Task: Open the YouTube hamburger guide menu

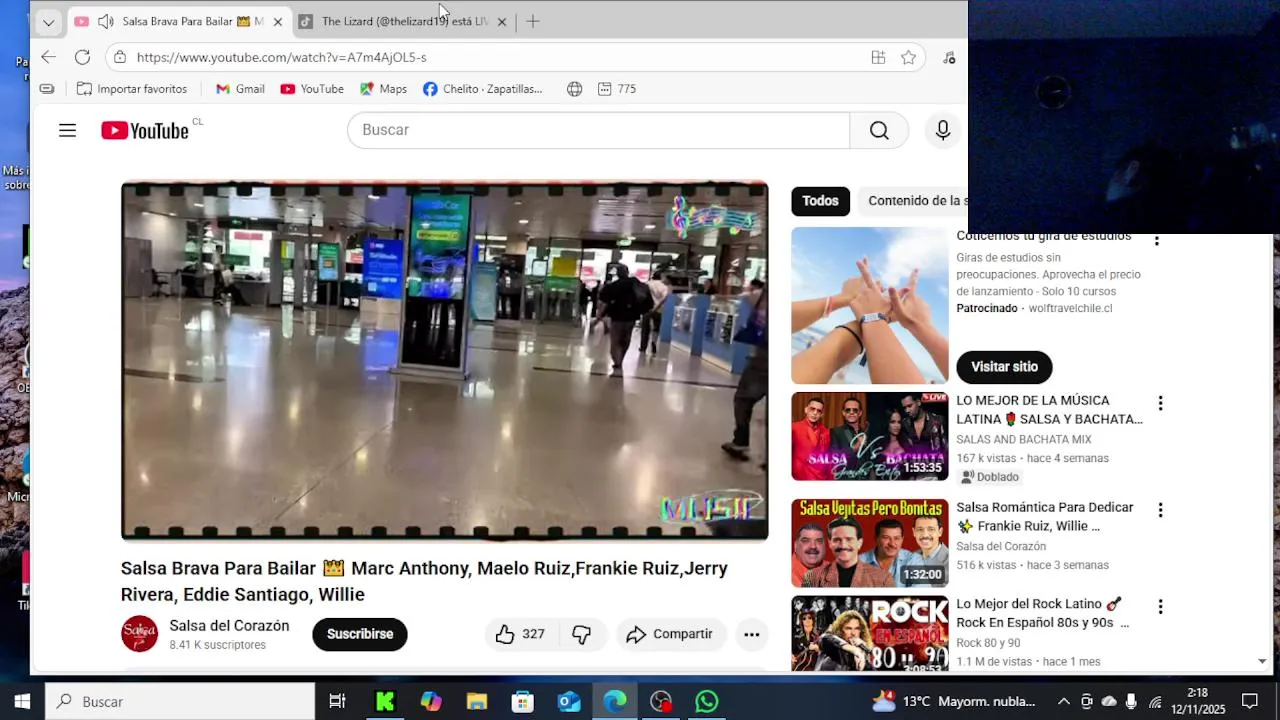Action: pos(67,130)
